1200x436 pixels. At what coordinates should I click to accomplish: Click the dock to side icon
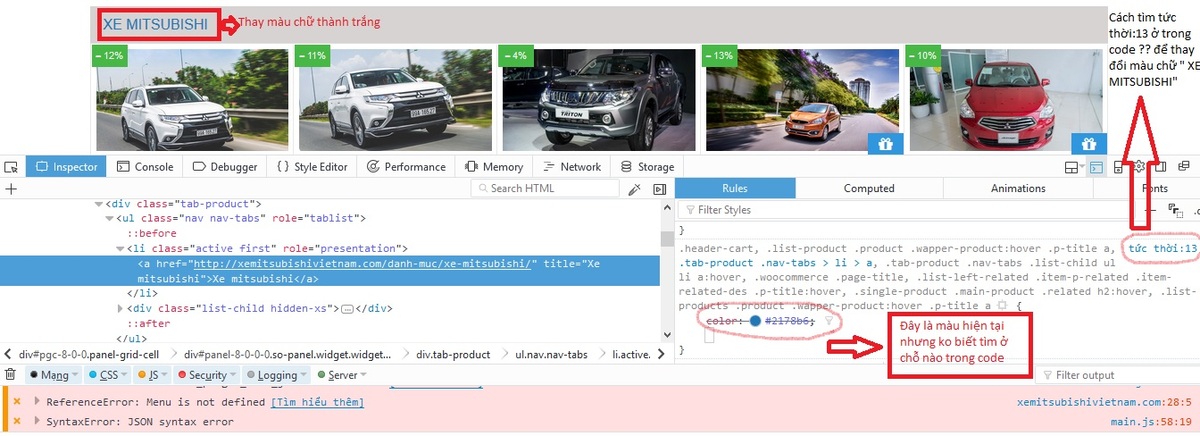1161,167
